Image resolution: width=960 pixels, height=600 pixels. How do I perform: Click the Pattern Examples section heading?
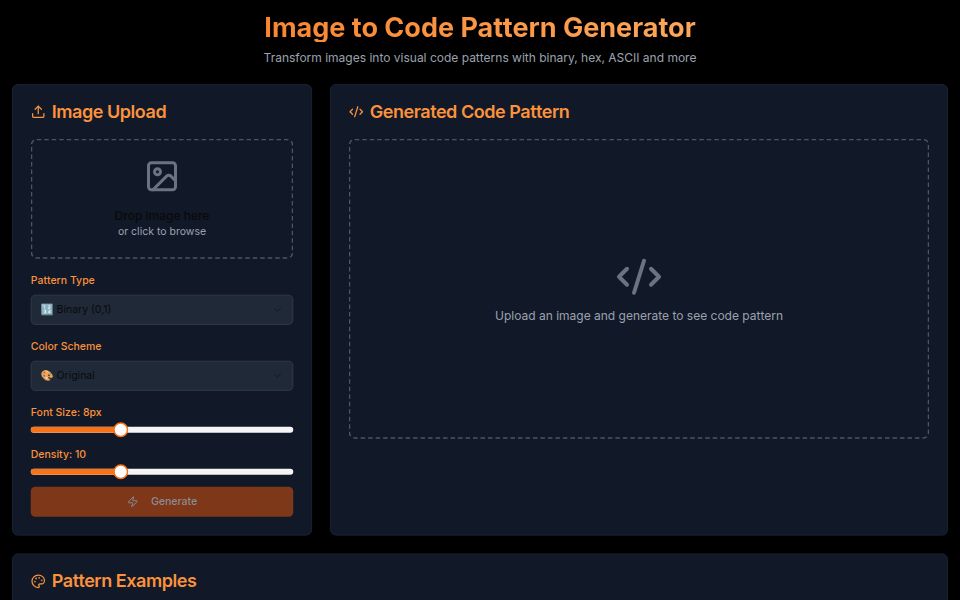point(125,580)
